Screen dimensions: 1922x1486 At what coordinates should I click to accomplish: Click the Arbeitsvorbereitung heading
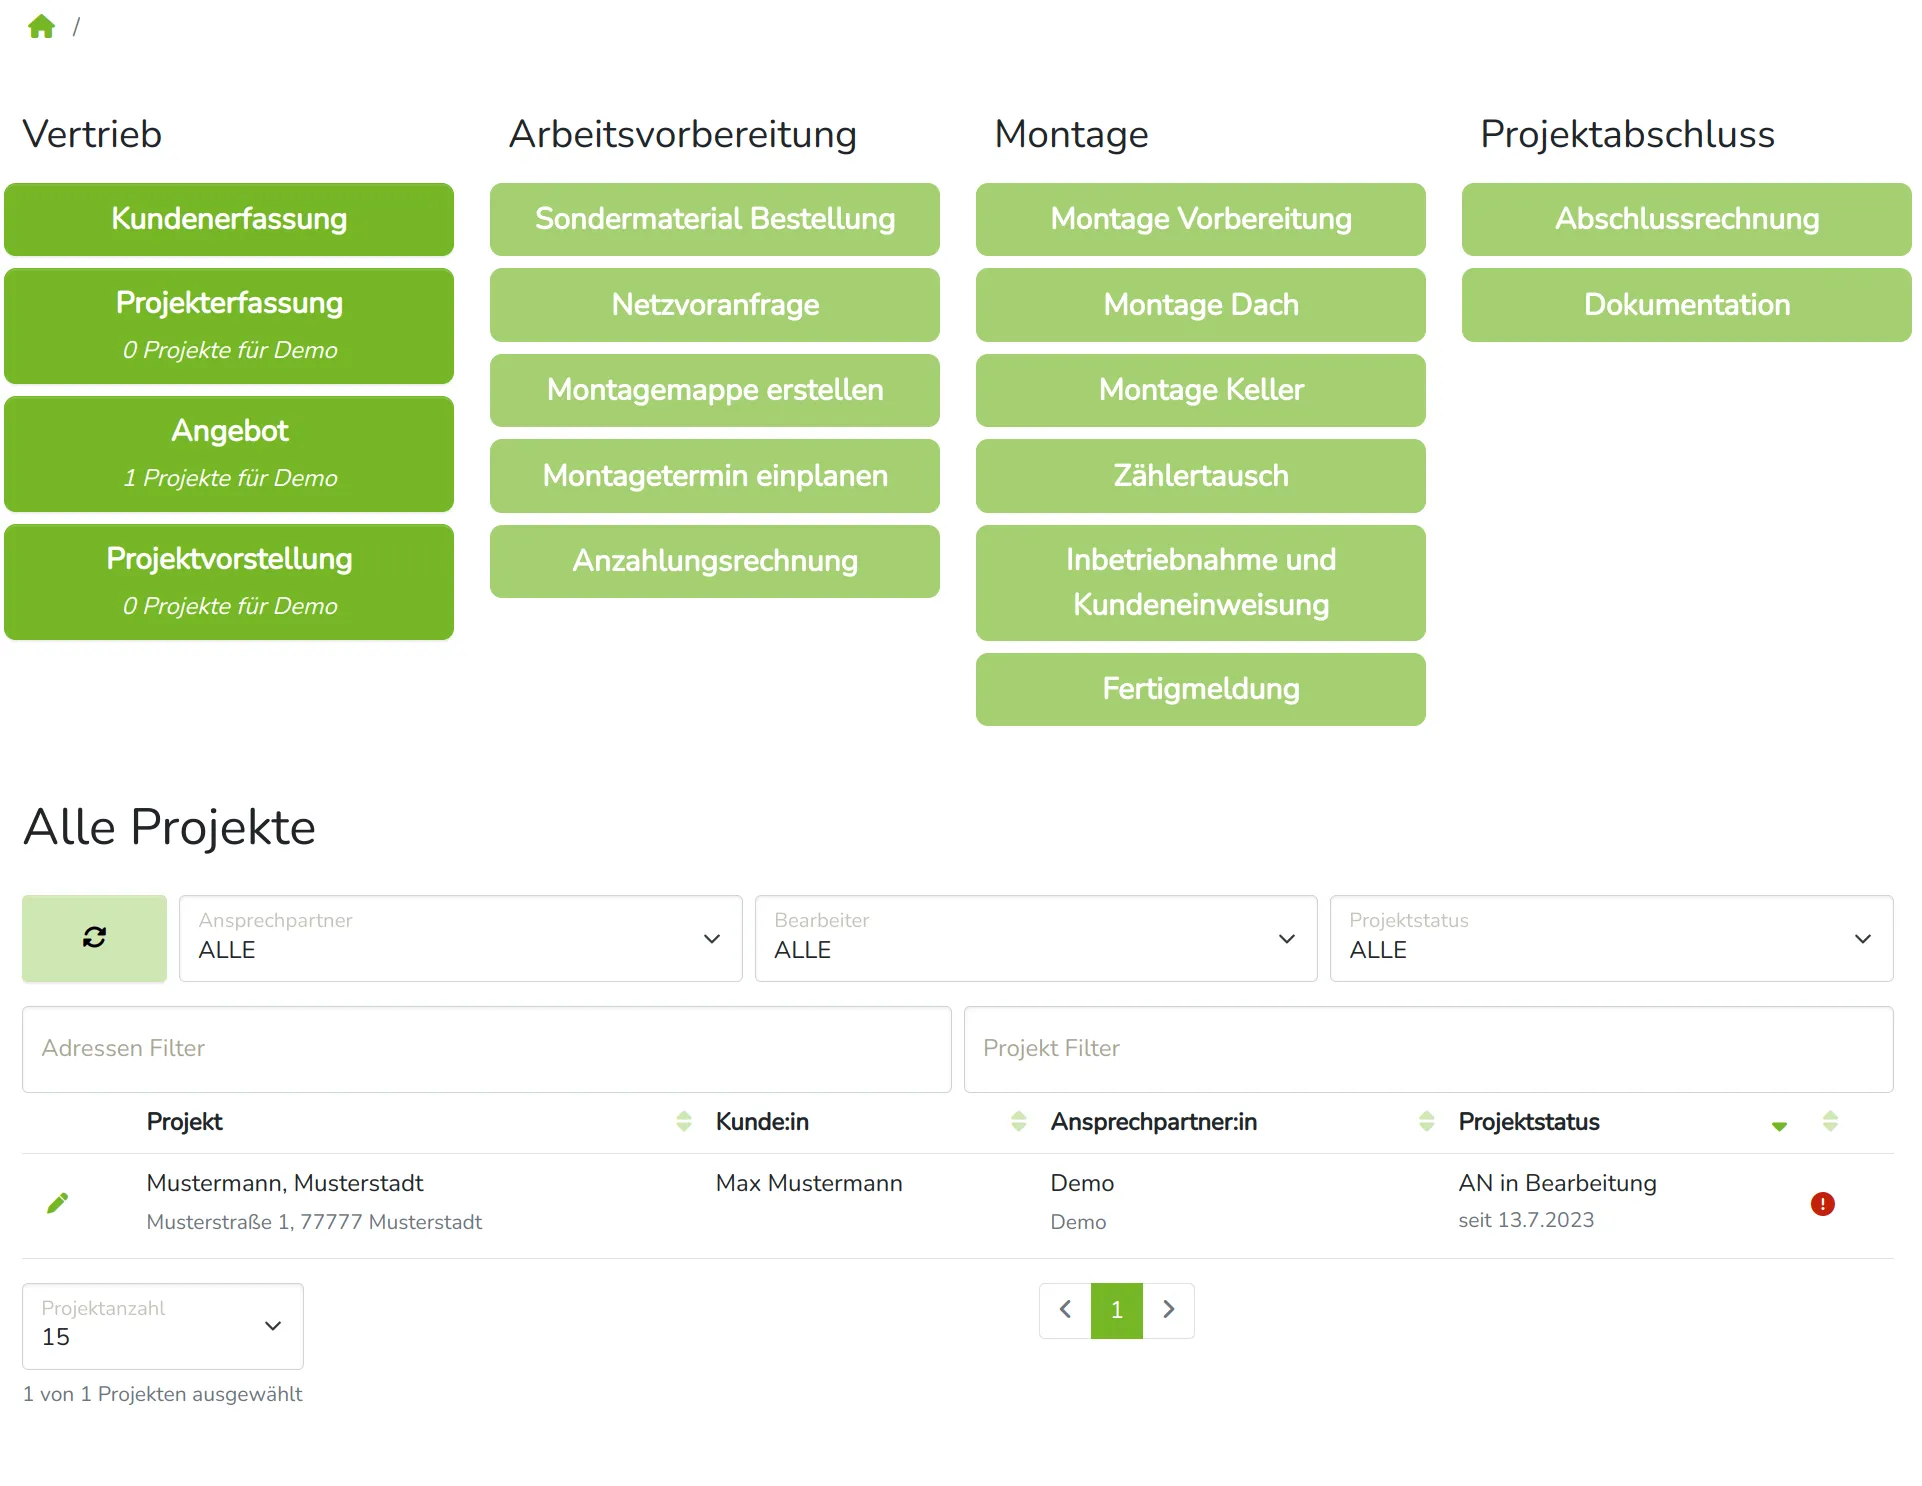[683, 134]
